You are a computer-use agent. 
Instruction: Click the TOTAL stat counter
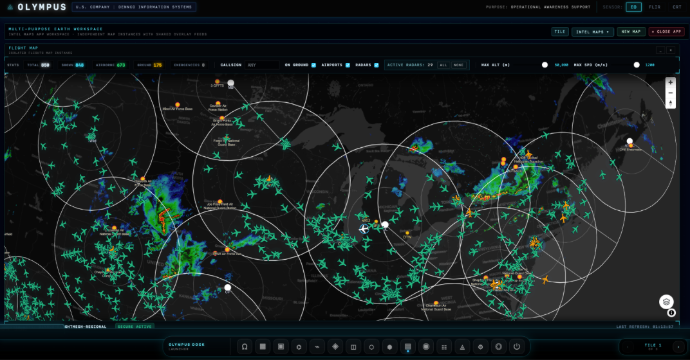(38, 65)
